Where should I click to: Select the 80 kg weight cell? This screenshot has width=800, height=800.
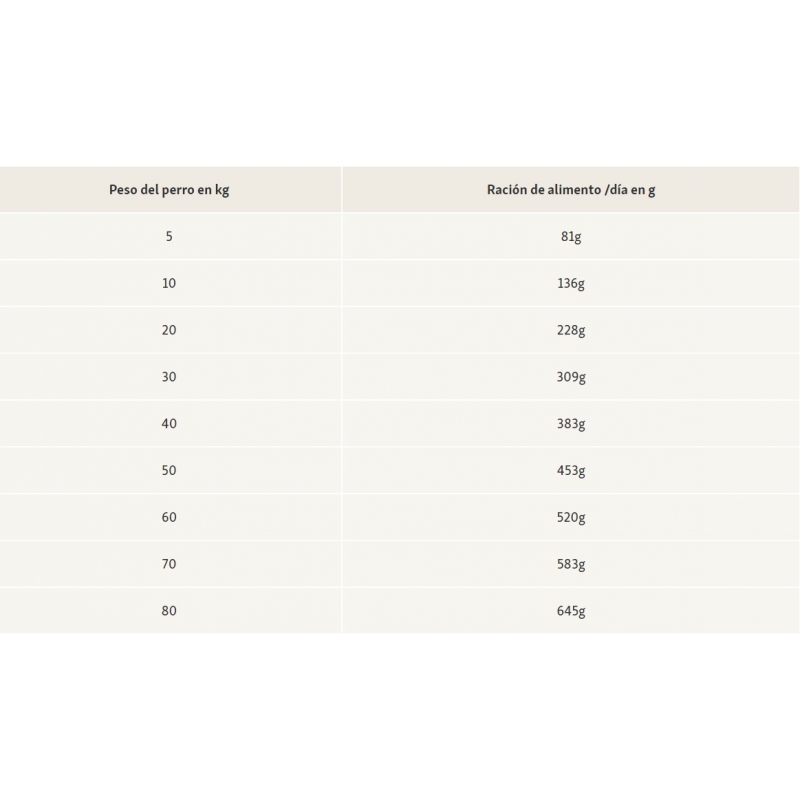click(x=169, y=611)
